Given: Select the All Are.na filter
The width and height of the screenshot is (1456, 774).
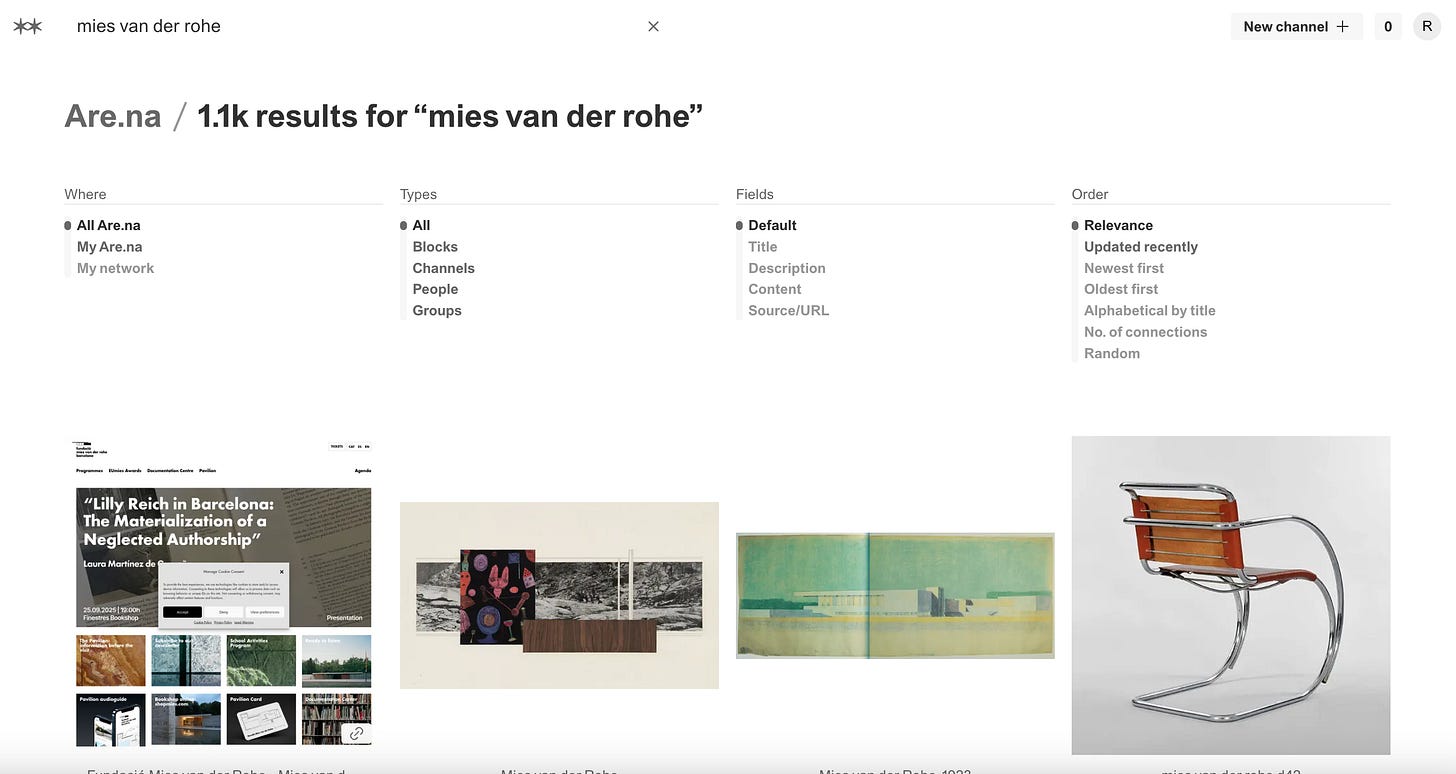Looking at the screenshot, I should point(109,225).
